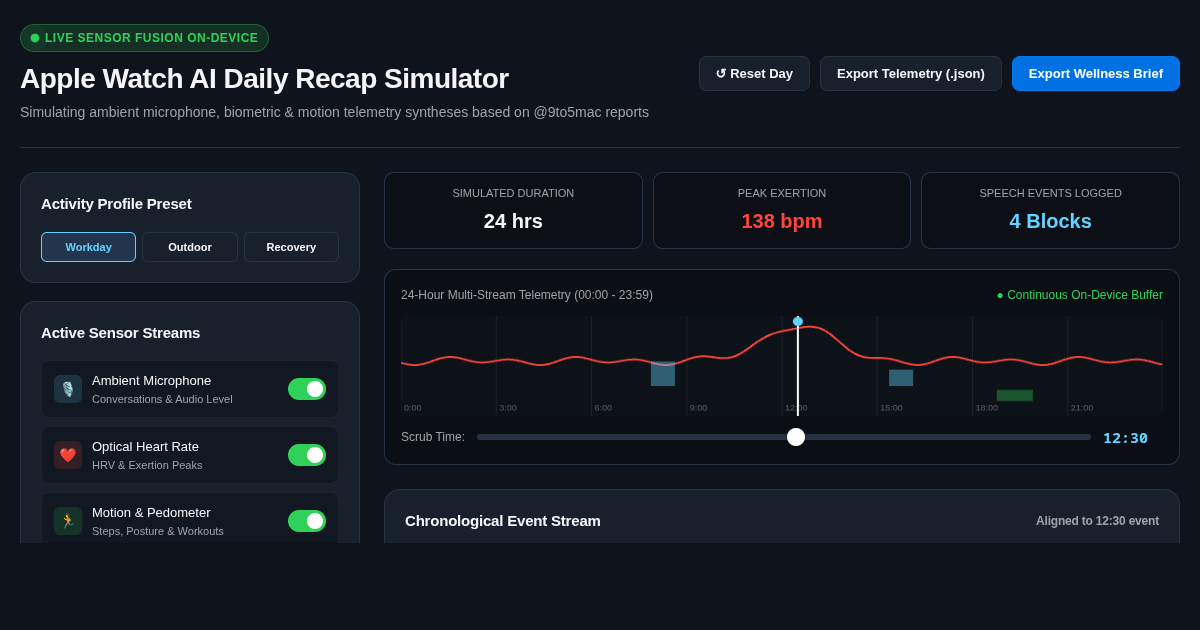Click the blue speech block near 9:00
Viewport: 1200px width, 630px height.
coord(663,374)
